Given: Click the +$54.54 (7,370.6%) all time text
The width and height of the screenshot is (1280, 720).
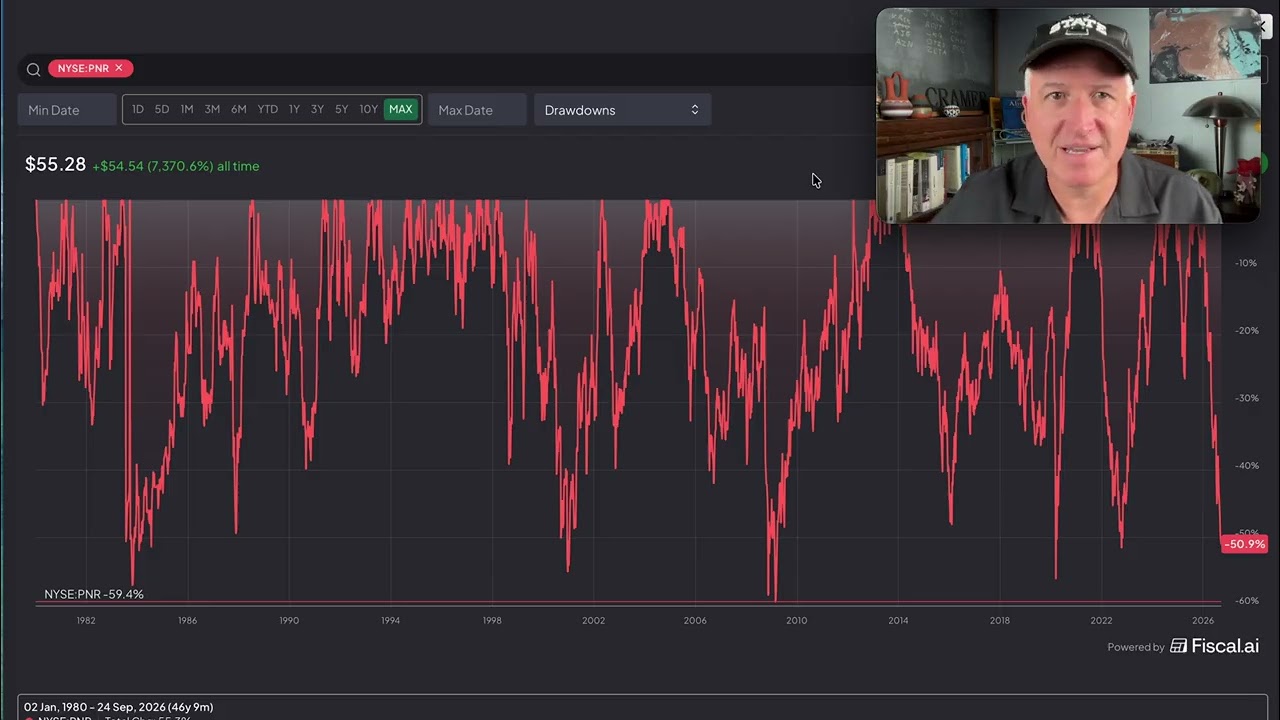Looking at the screenshot, I should click(176, 166).
